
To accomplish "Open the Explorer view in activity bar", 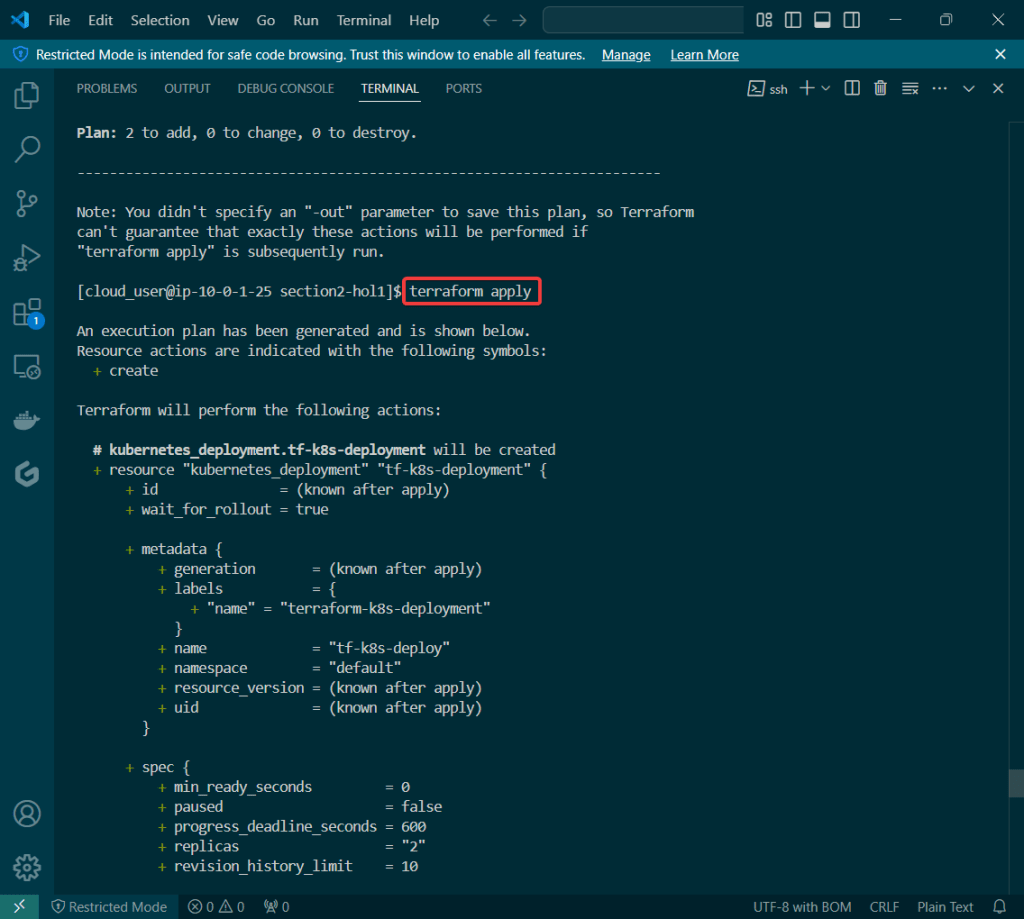I will coord(27,96).
